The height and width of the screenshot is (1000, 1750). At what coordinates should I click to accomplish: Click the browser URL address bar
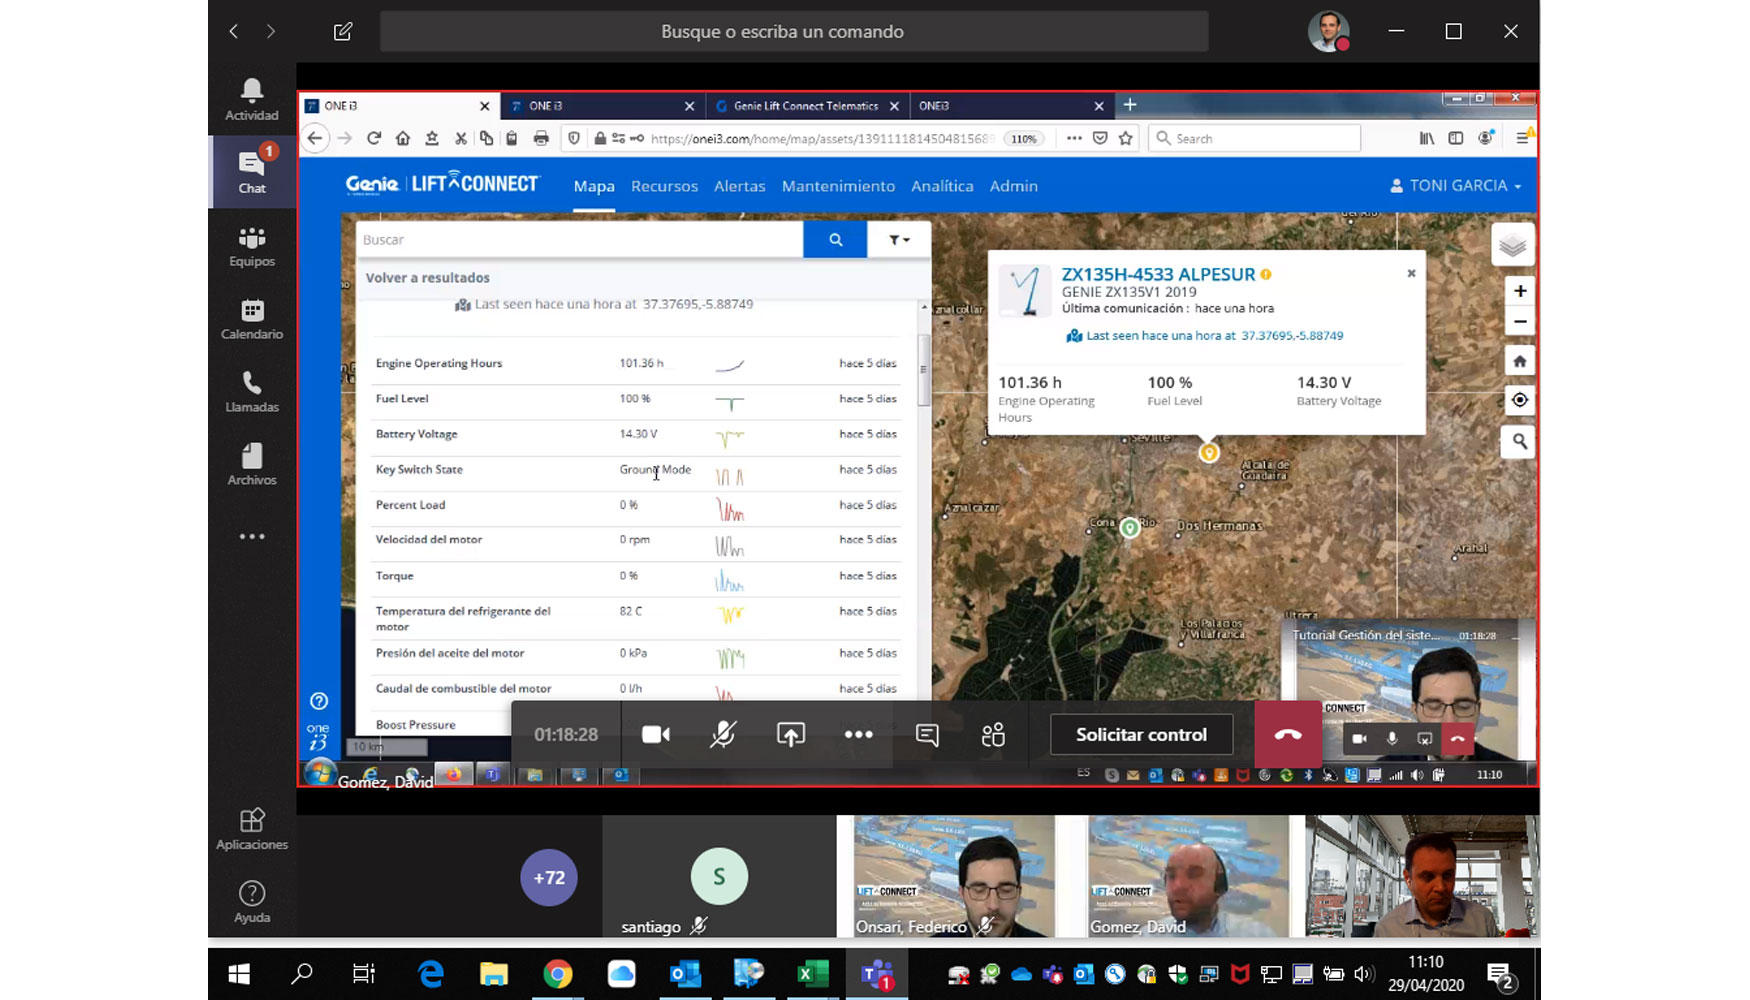click(820, 139)
